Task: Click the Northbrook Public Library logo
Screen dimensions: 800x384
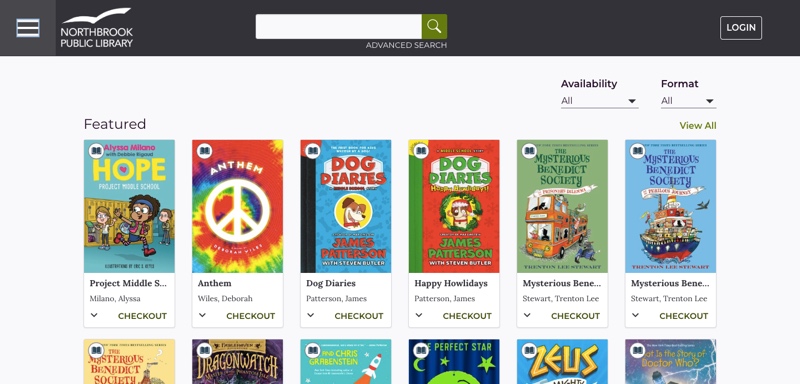Action: 96,28
